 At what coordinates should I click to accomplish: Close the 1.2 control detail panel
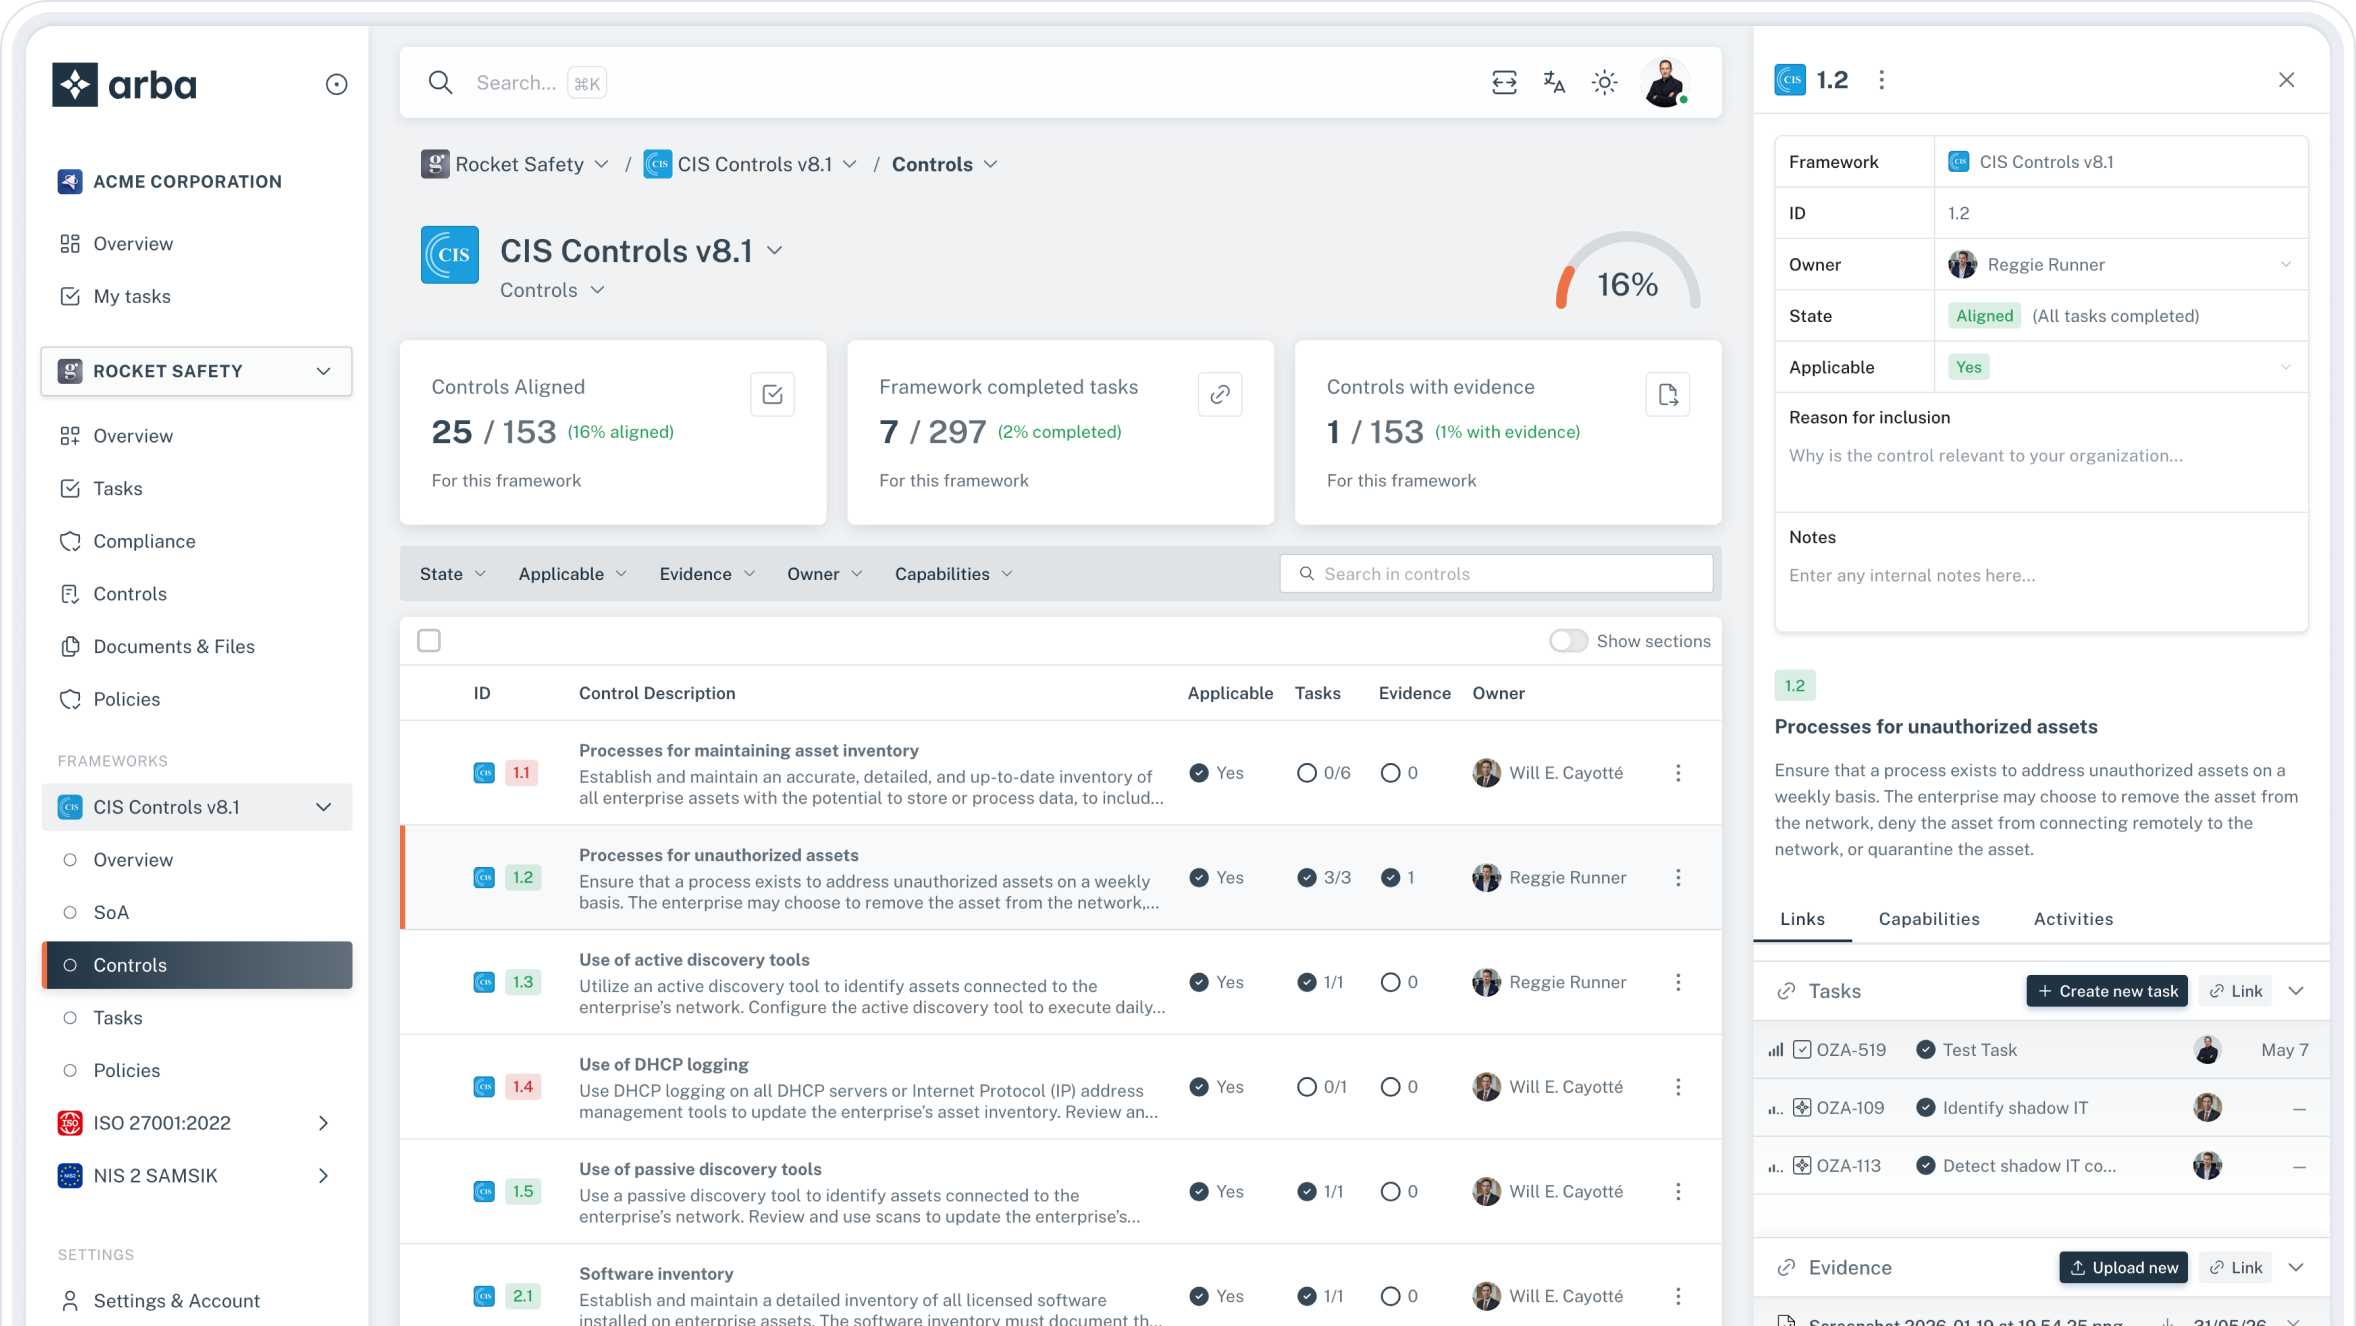(2286, 80)
